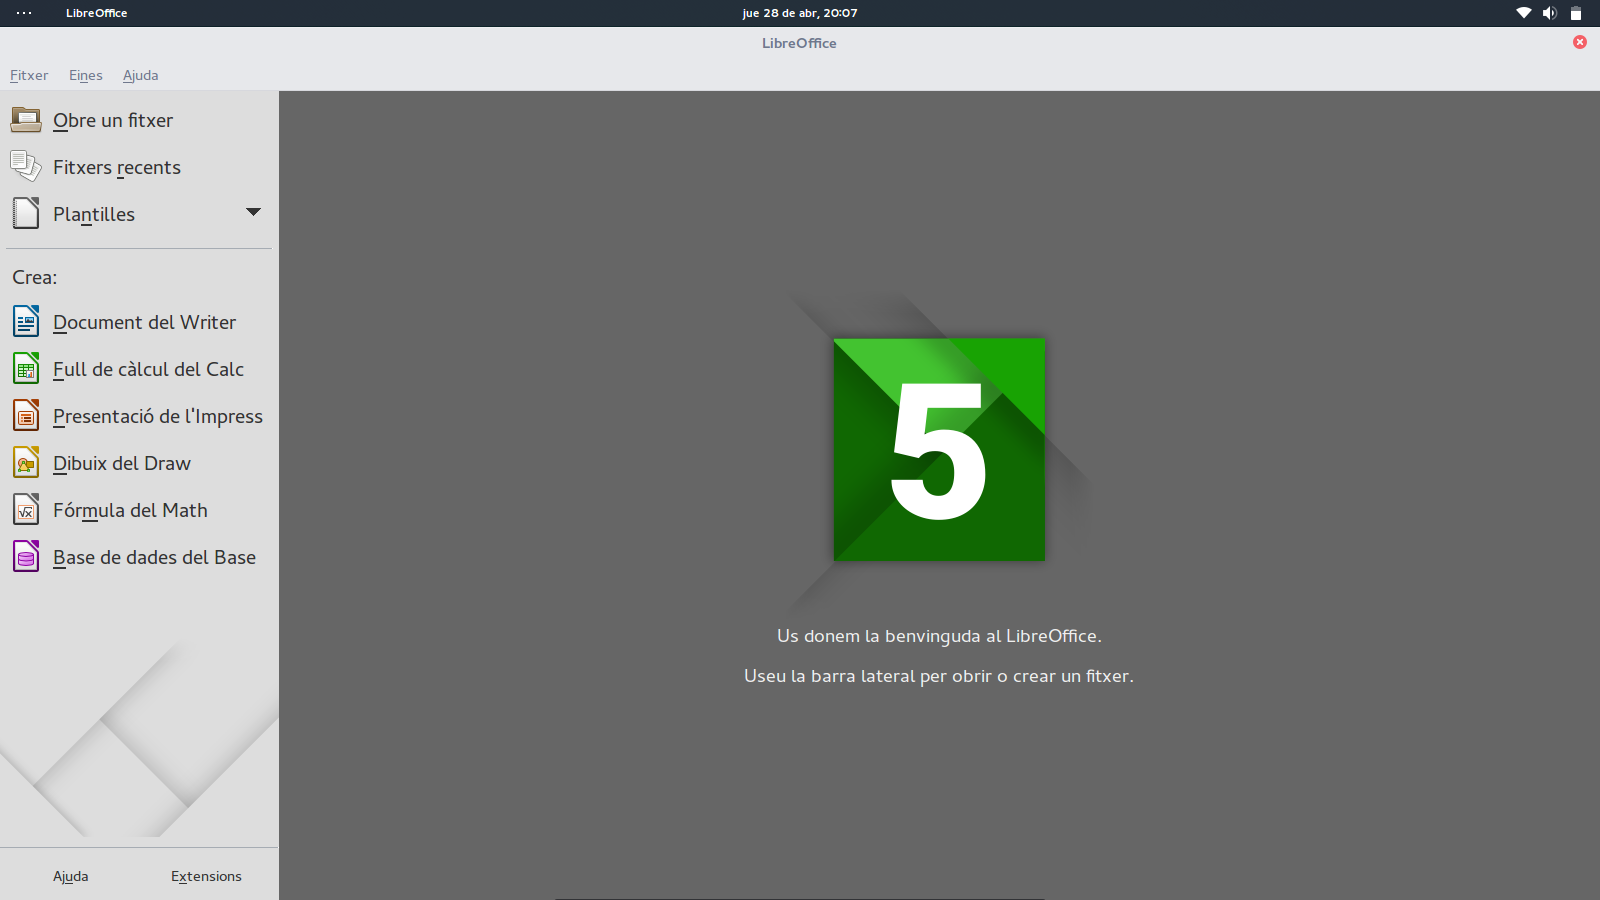1600x900 pixels.
Task: Close the LibreOffice window with red button
Action: pos(1580,42)
